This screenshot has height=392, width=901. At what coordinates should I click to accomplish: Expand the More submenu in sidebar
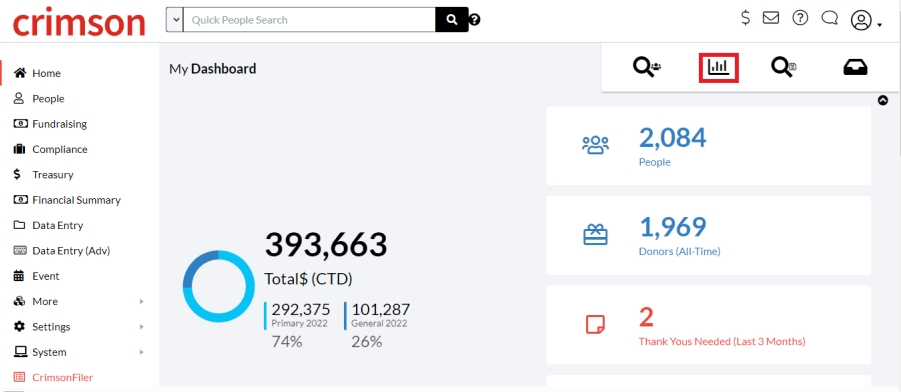click(79, 301)
